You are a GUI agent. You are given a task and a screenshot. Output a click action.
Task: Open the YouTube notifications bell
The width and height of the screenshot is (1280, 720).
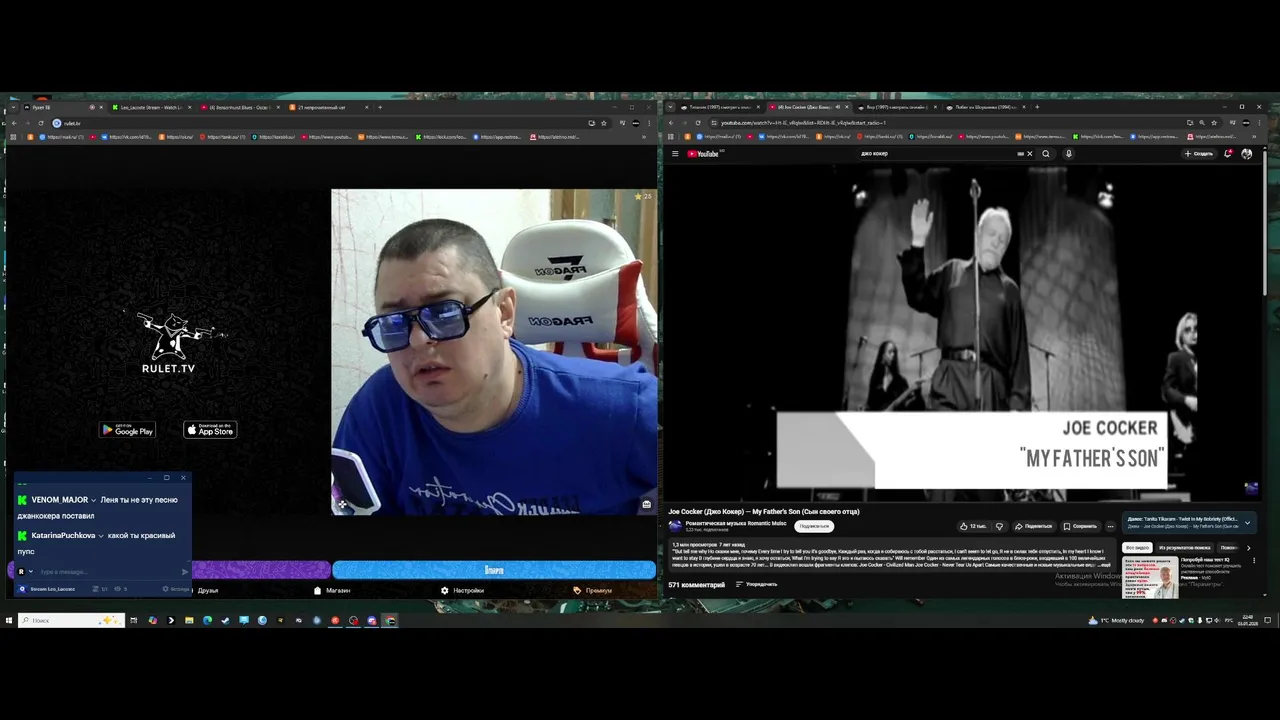click(1228, 154)
